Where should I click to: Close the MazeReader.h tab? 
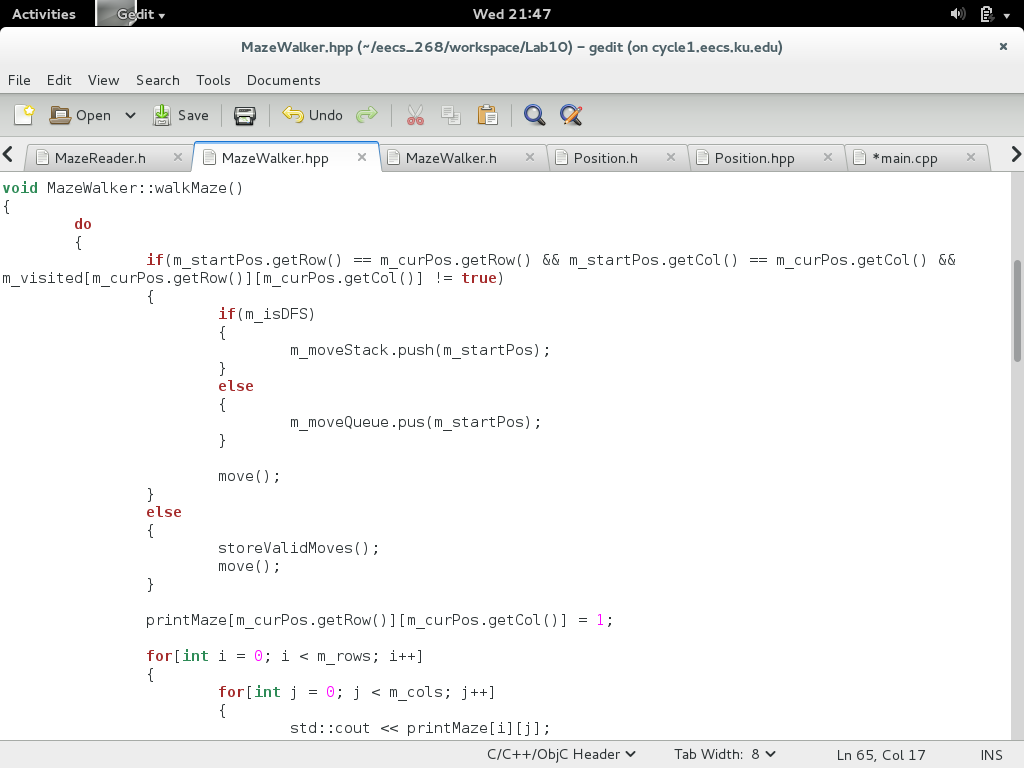pos(178,157)
